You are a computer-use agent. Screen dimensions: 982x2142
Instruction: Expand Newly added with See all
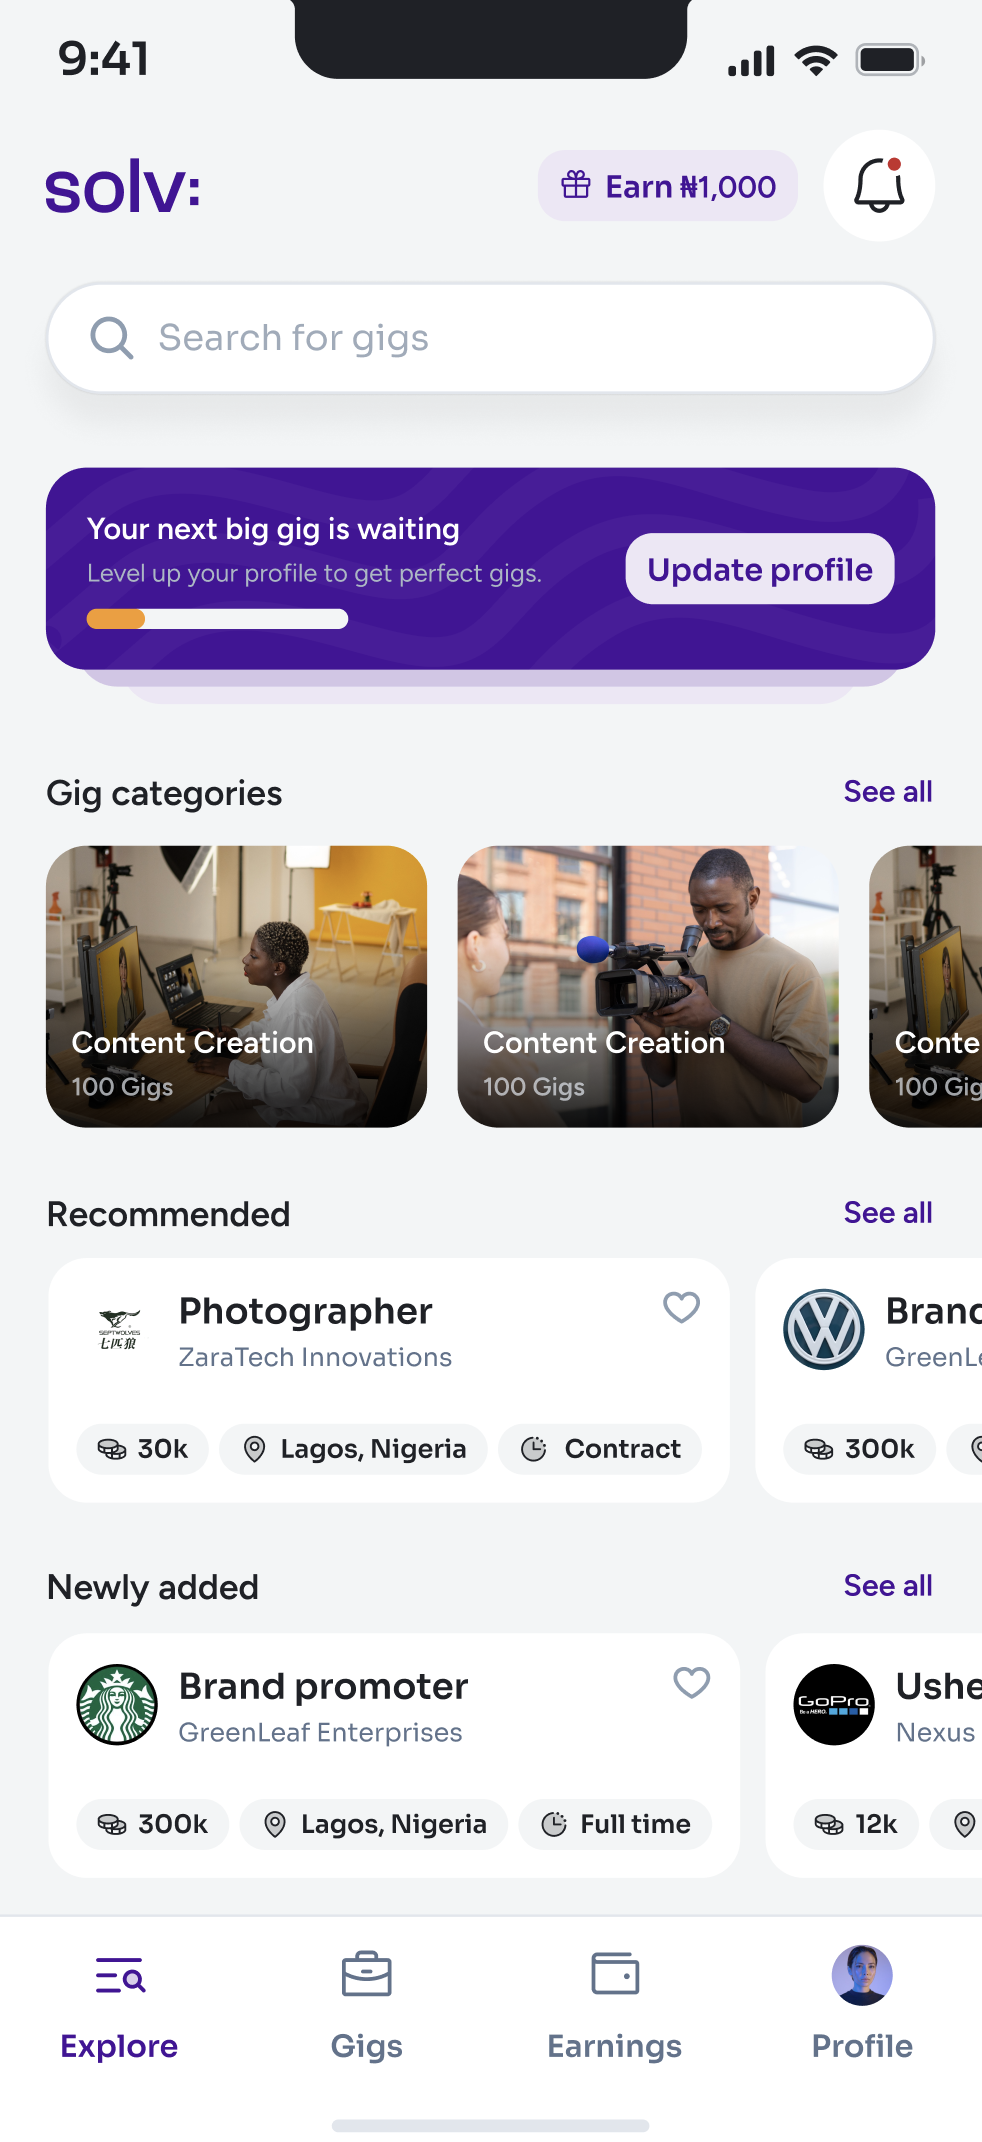(x=887, y=1586)
